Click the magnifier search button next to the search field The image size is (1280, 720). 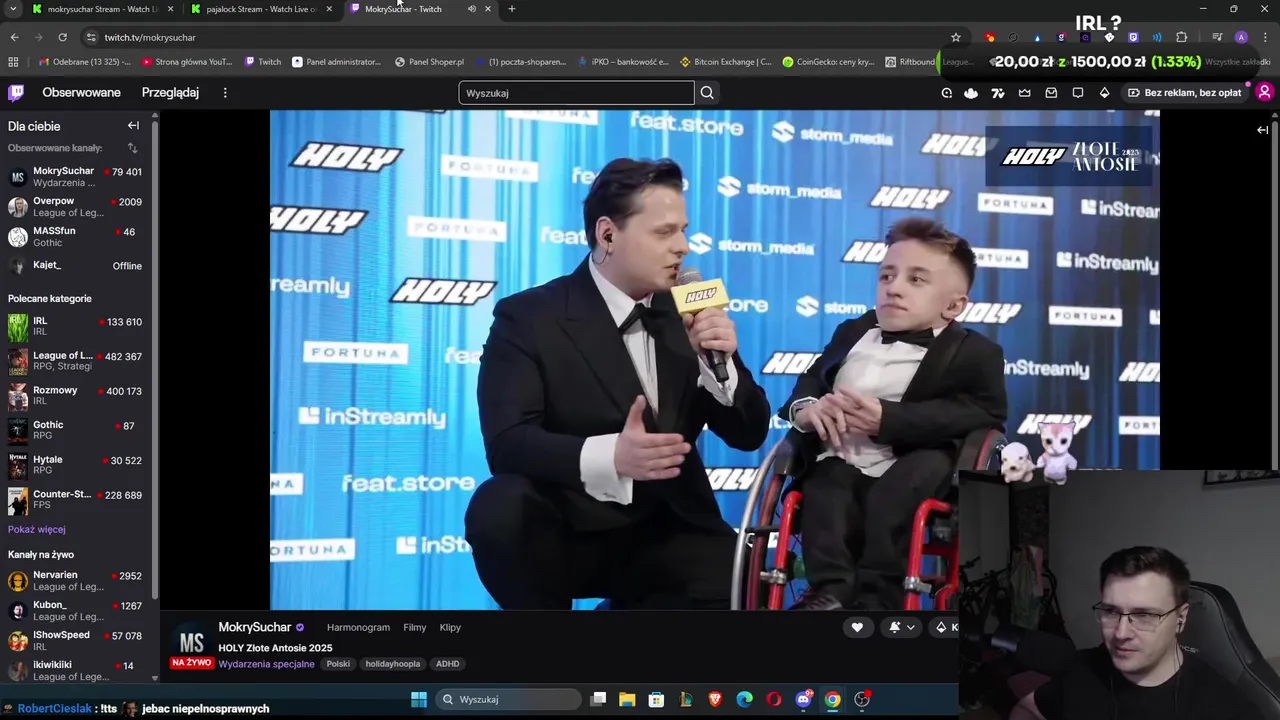(707, 93)
